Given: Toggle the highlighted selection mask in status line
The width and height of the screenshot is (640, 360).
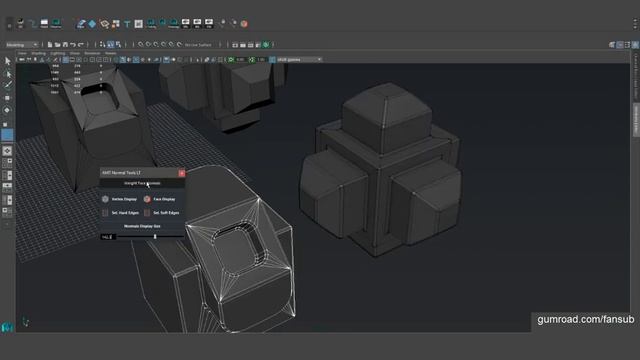Looking at the screenshot, I should (x=110, y=45).
